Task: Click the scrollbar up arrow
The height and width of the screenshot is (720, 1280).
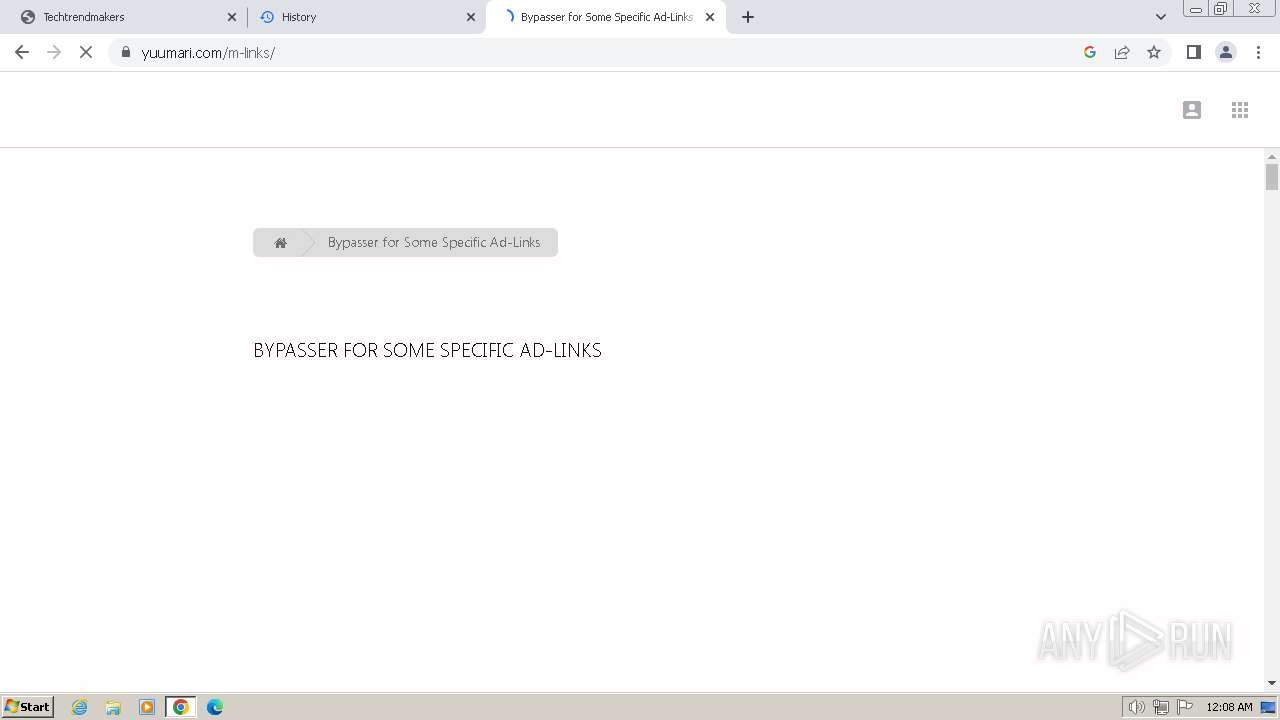Action: click(x=1272, y=157)
